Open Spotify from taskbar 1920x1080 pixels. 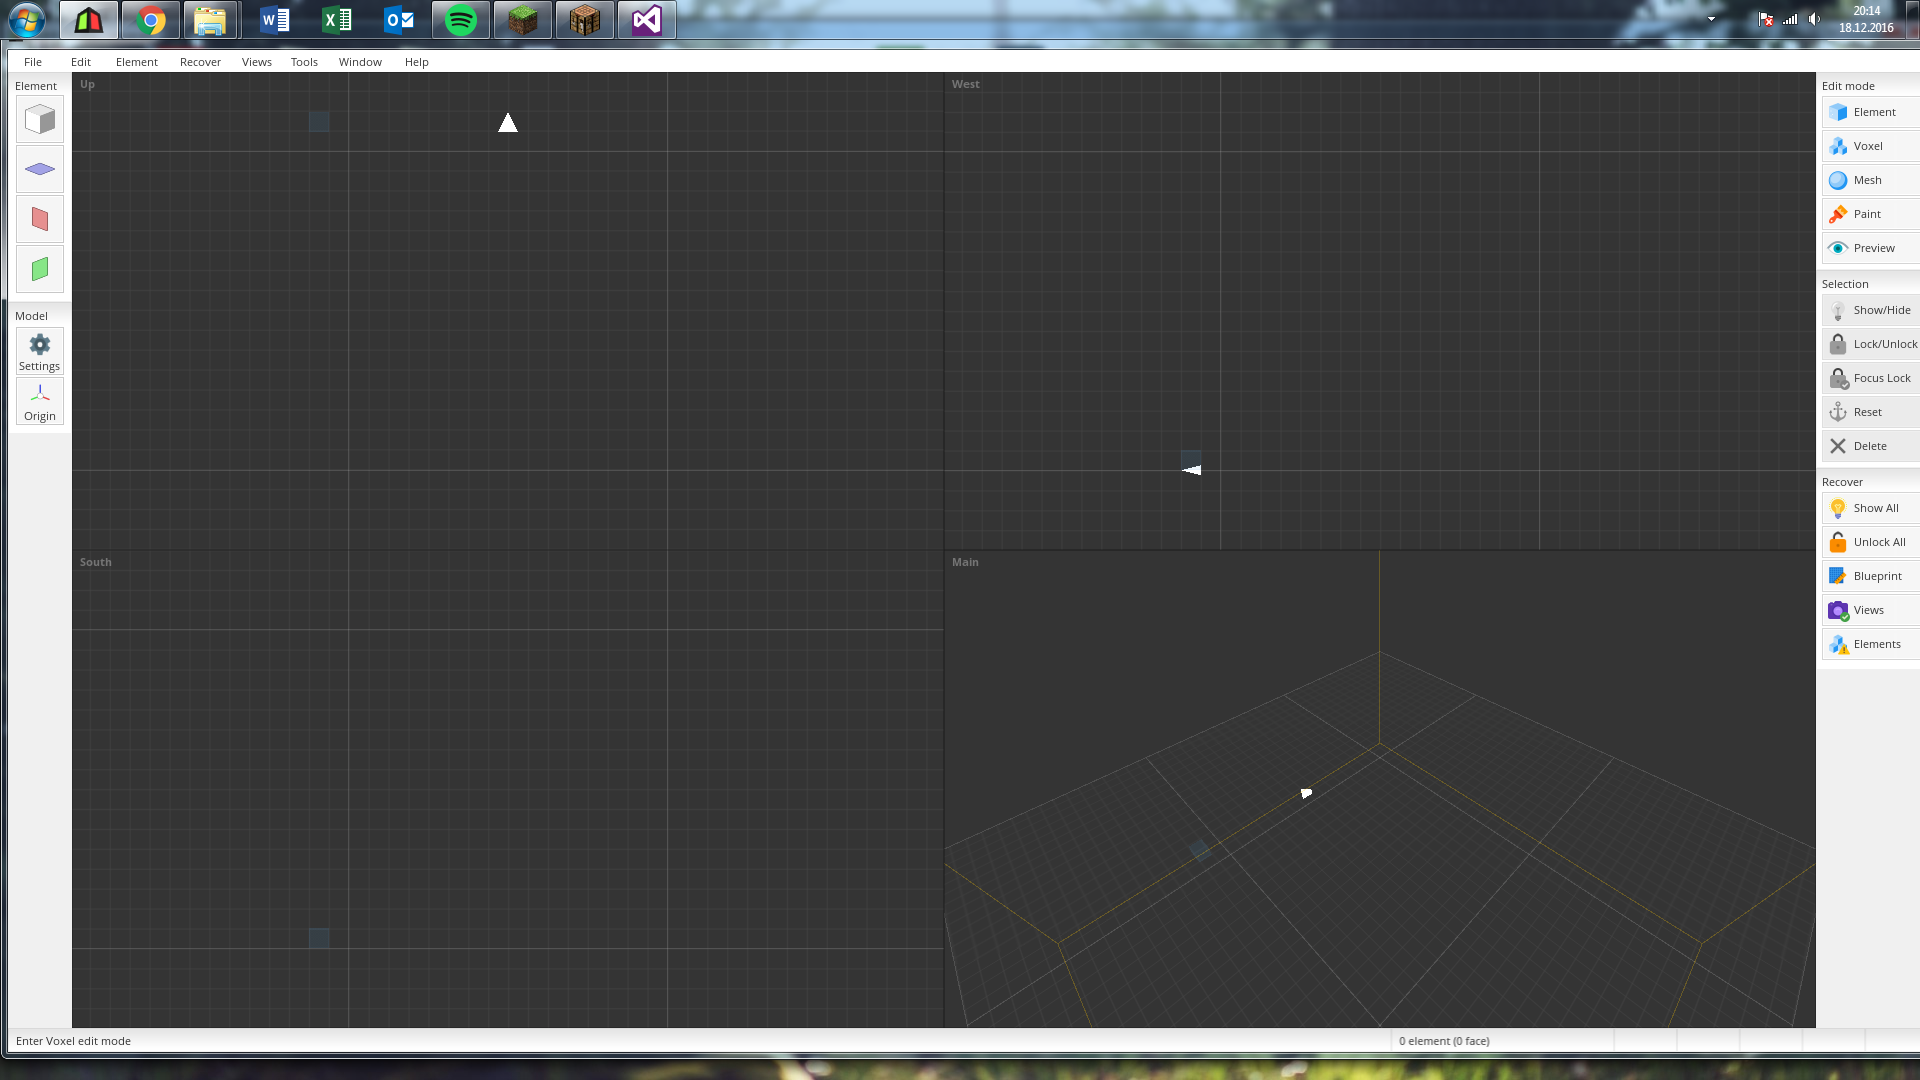pos(461,20)
